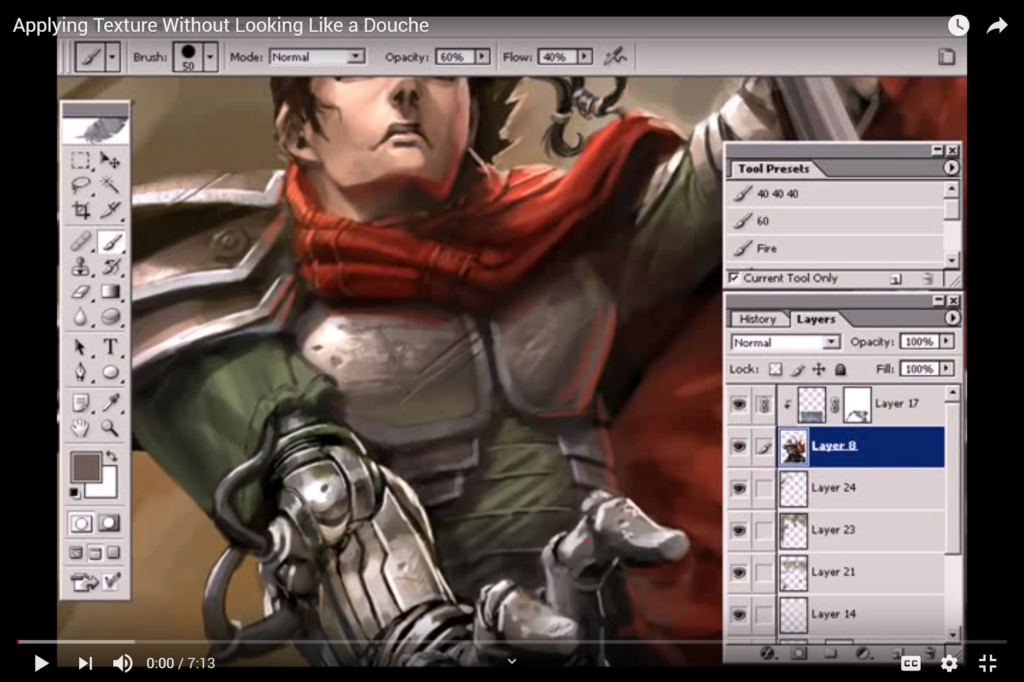Open the foreground color picker
The image size is (1024, 682).
coord(86,466)
